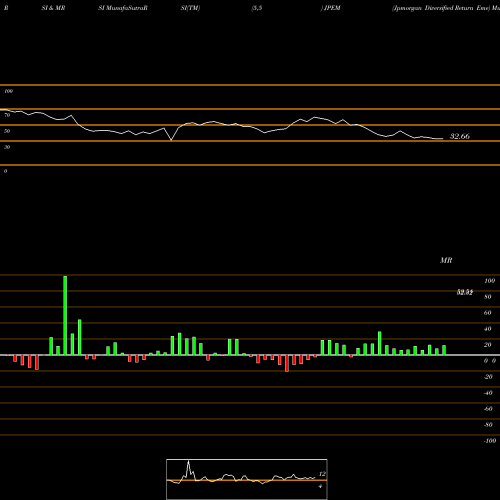Click the tallest green MR histogram bar
Image resolution: width=500 pixels, height=500 pixels.
click(x=65, y=315)
